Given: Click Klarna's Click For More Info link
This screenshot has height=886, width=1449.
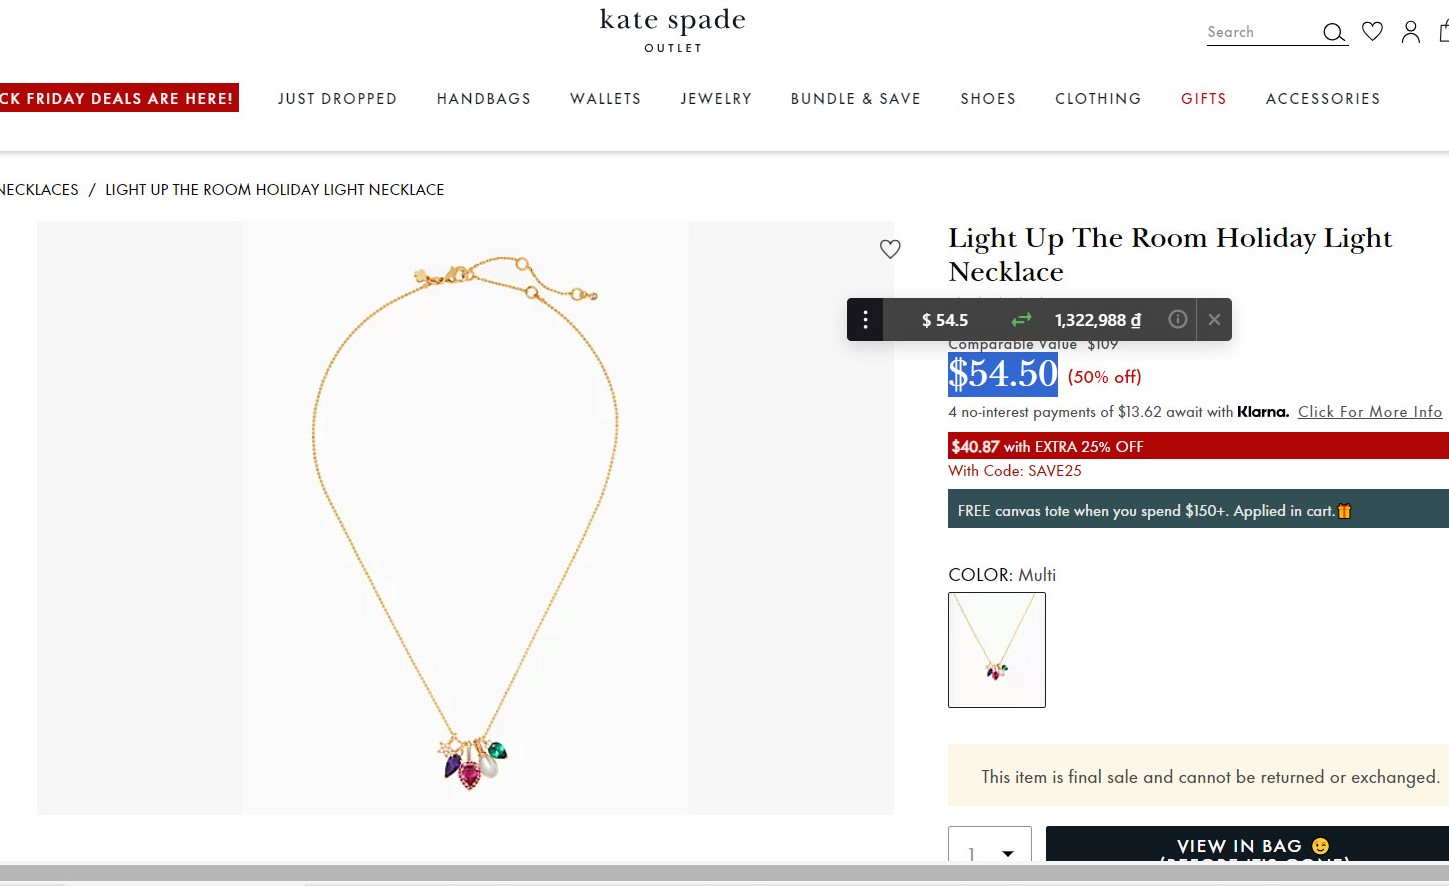Looking at the screenshot, I should tap(1370, 412).
